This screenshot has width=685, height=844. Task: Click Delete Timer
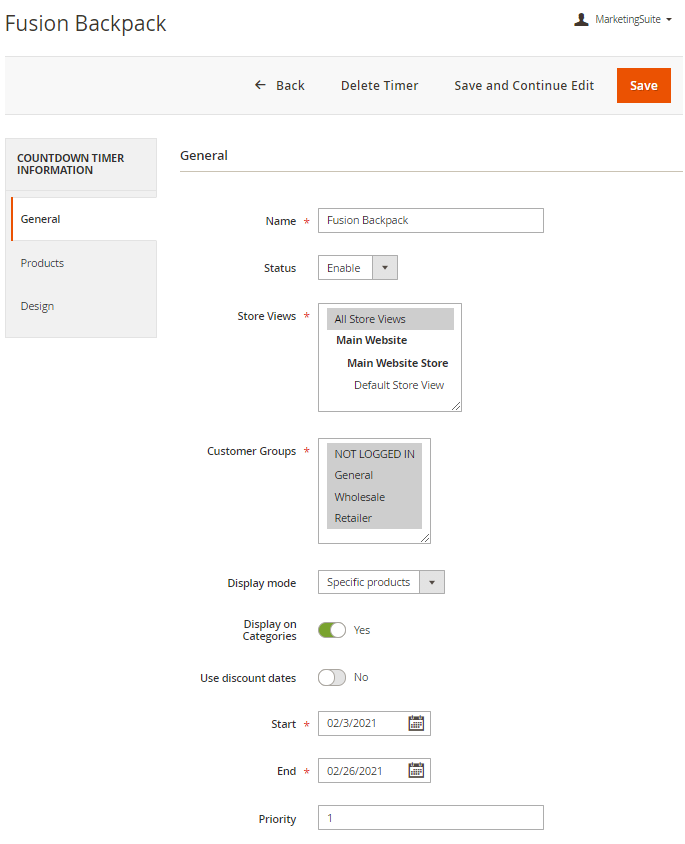point(379,85)
